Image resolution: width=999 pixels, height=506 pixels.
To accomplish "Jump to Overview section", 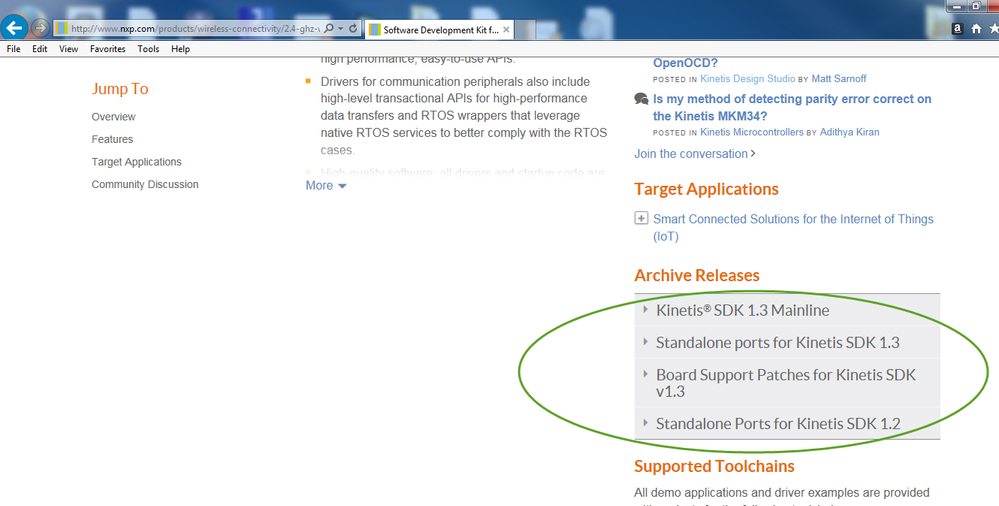I will (x=113, y=117).
